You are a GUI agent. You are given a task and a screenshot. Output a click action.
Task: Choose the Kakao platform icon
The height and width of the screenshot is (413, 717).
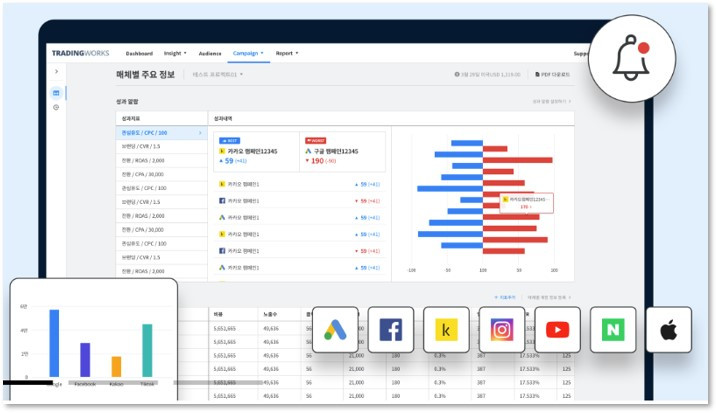tap(446, 330)
